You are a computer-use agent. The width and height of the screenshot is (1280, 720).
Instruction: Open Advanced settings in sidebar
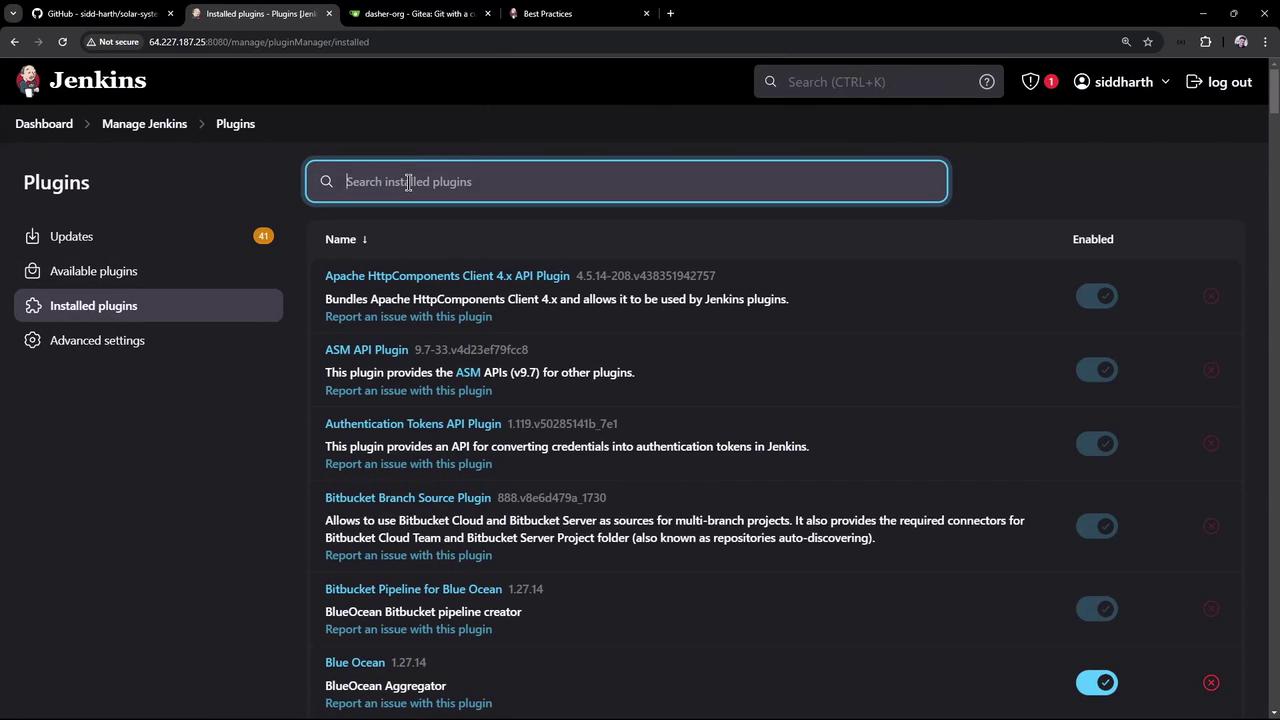(149, 340)
